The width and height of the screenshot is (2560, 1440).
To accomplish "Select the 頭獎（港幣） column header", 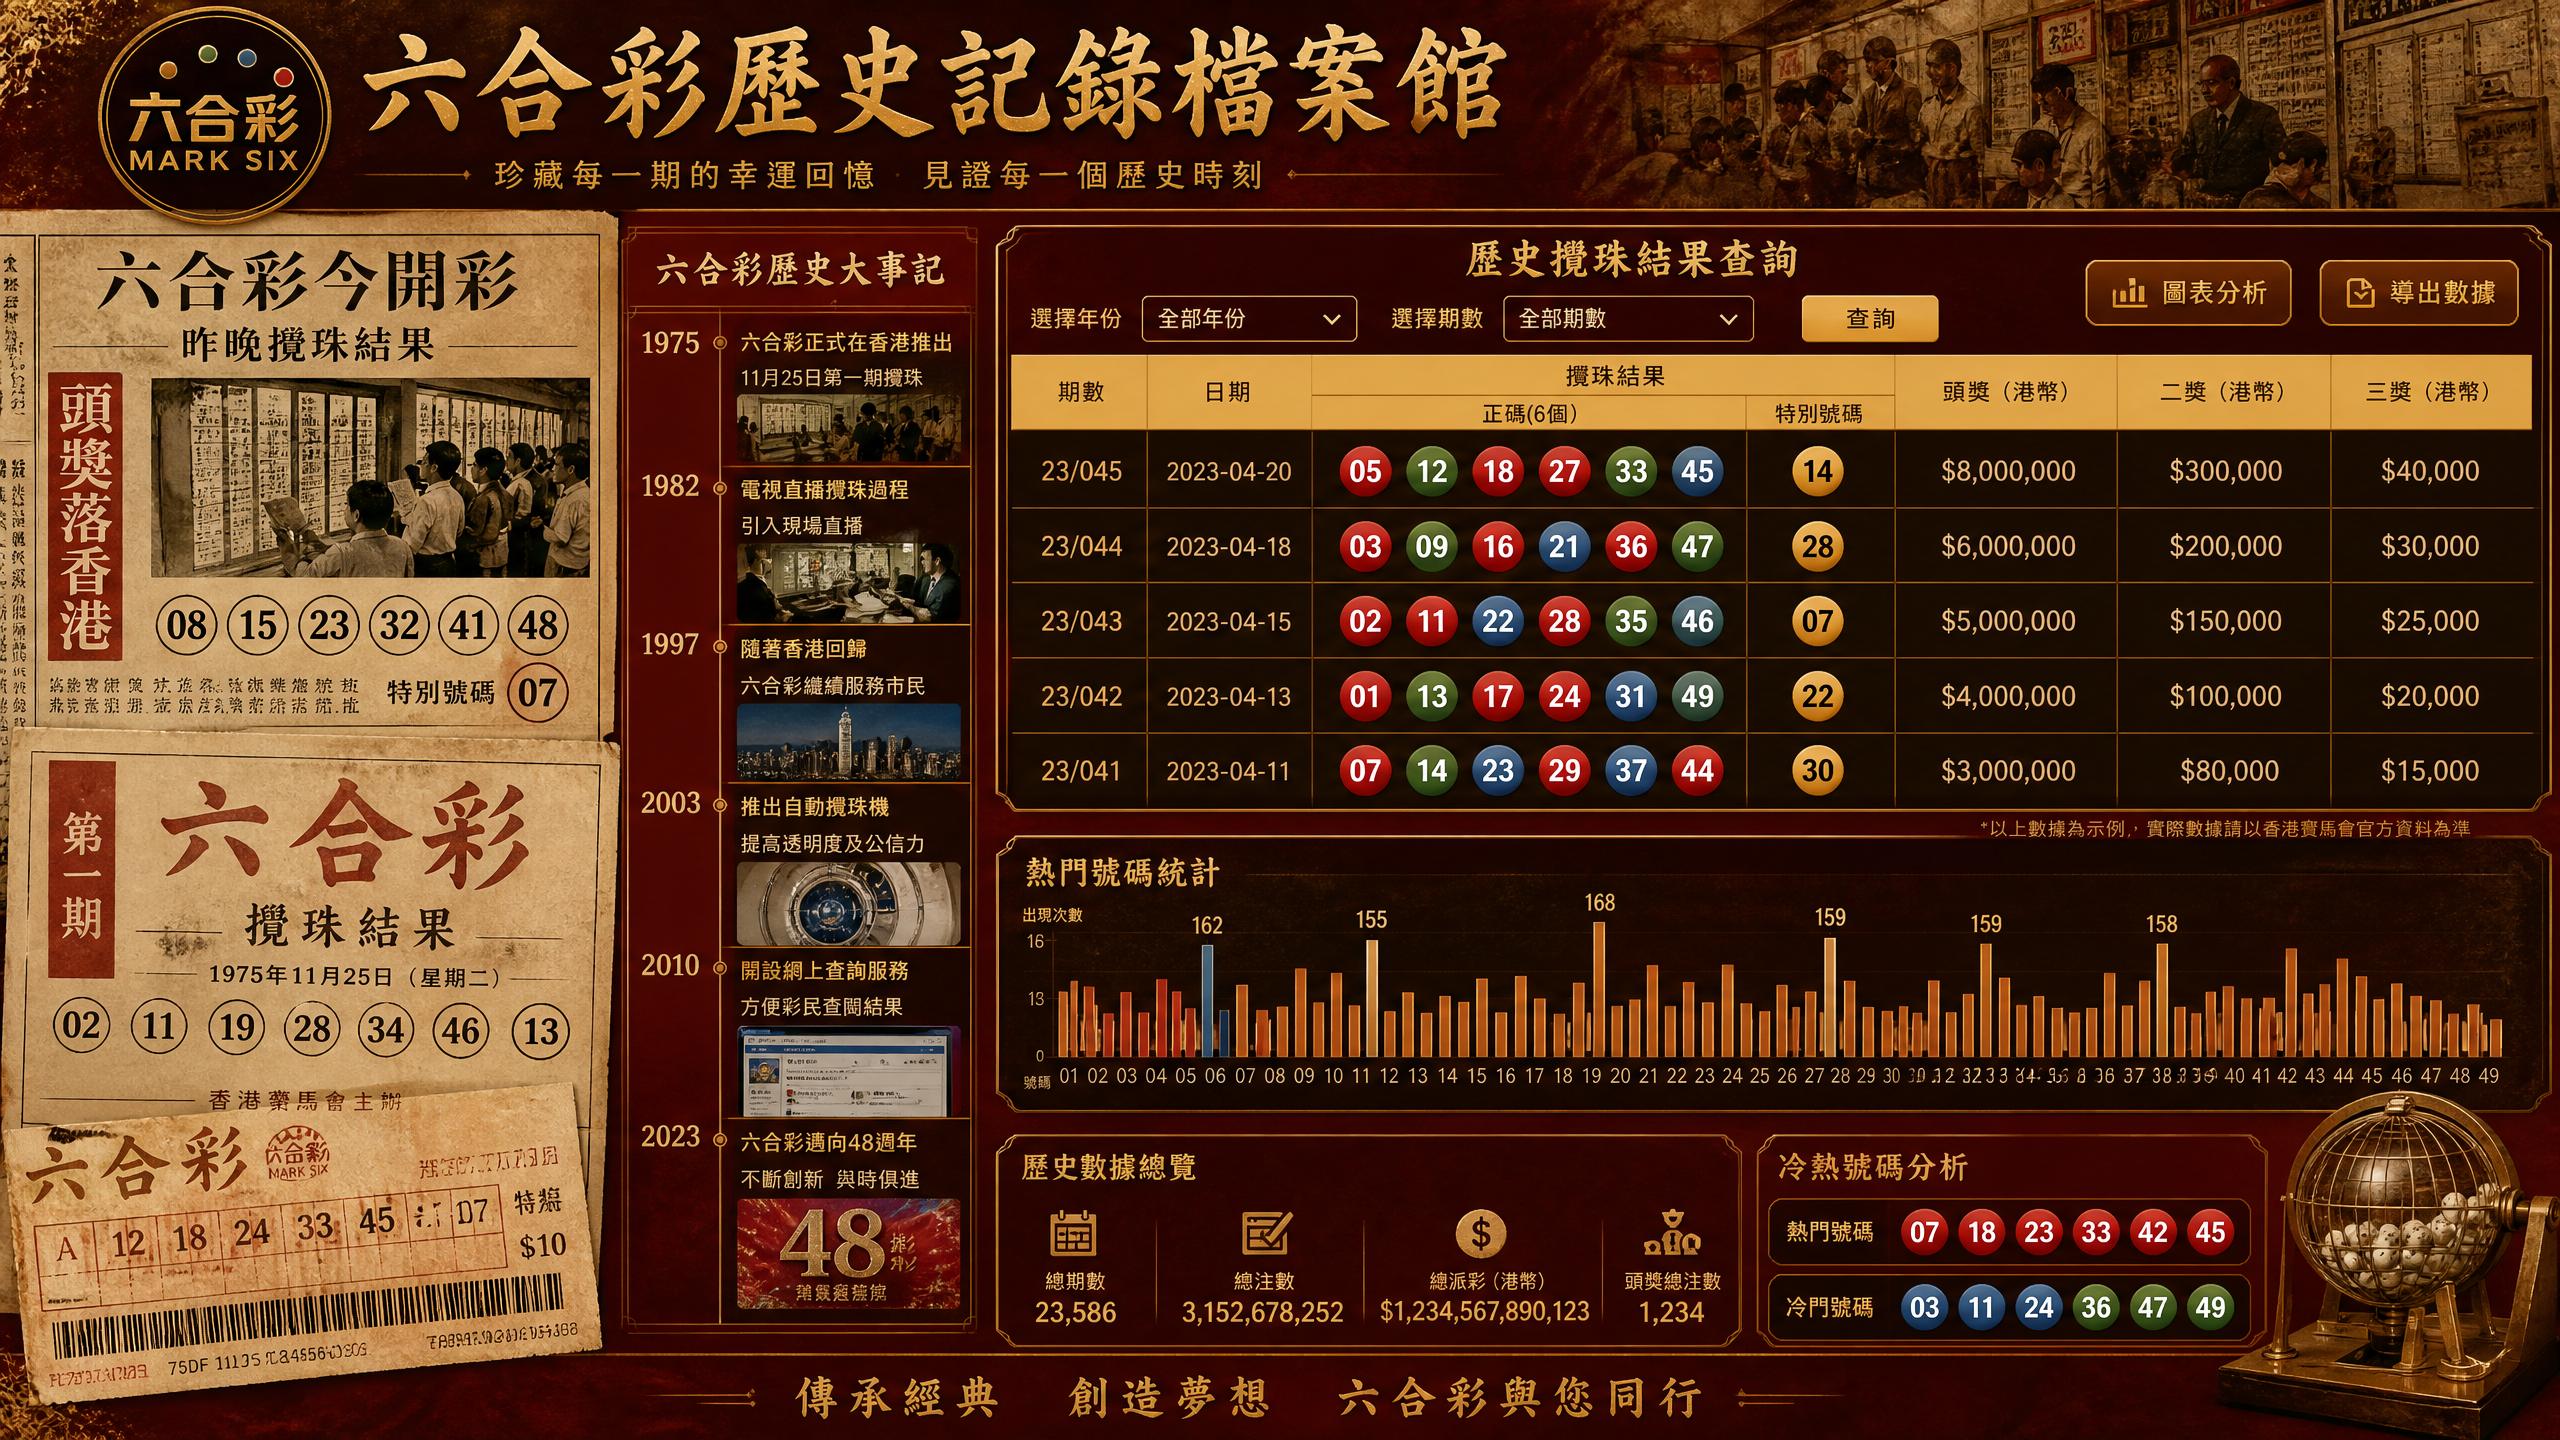I will click(2006, 392).
